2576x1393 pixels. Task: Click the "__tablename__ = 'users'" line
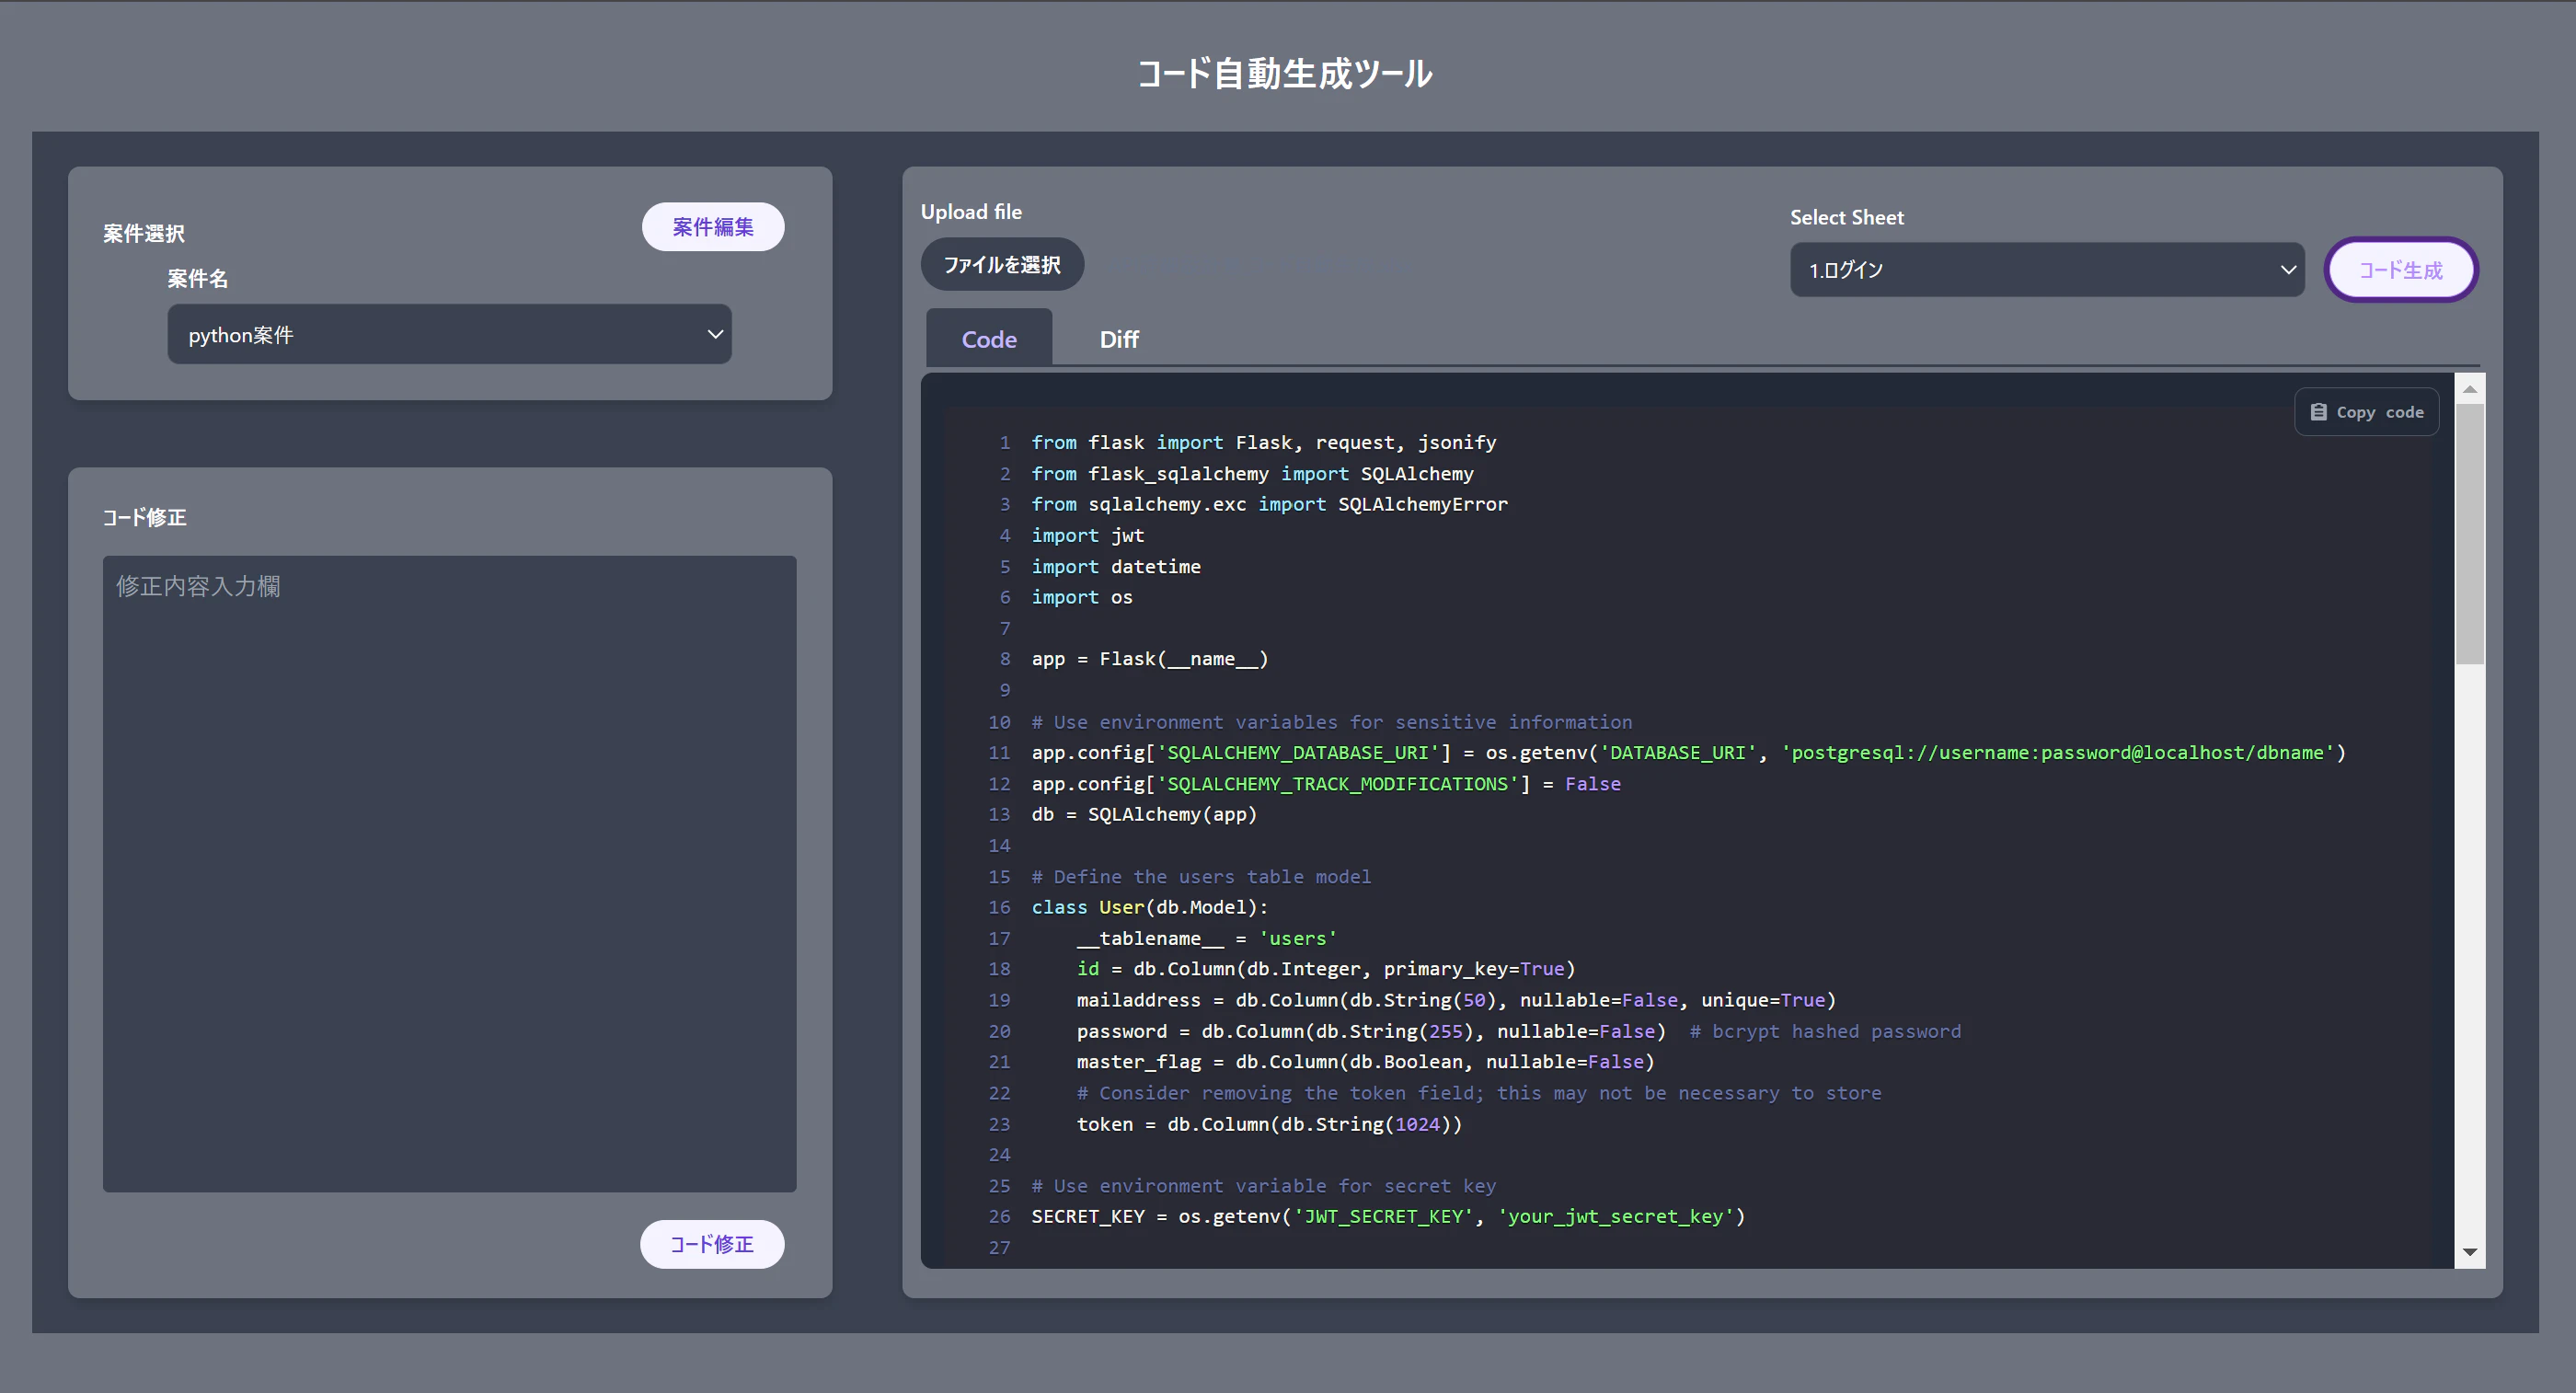pyautogui.click(x=1206, y=938)
